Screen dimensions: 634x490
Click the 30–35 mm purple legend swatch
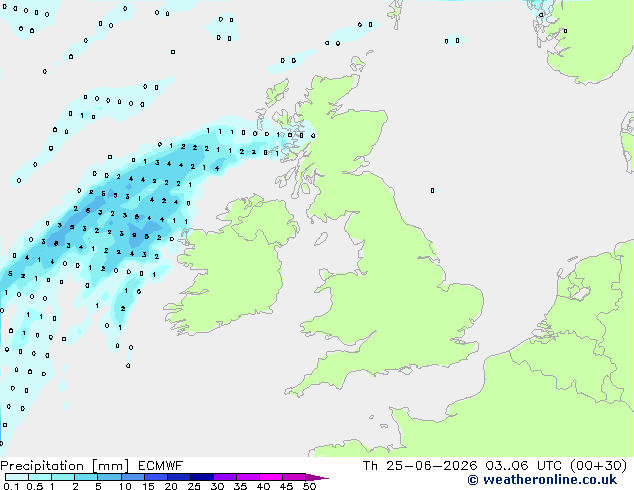(224, 477)
